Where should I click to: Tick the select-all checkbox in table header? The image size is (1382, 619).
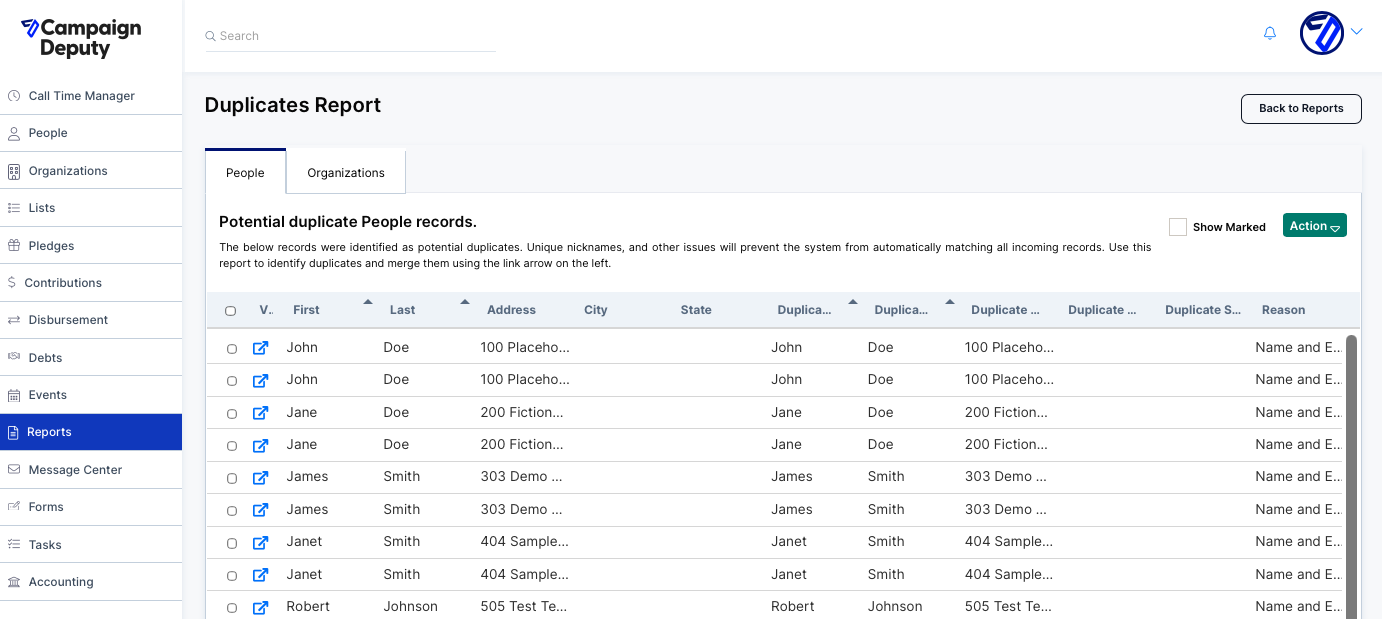pyautogui.click(x=231, y=311)
